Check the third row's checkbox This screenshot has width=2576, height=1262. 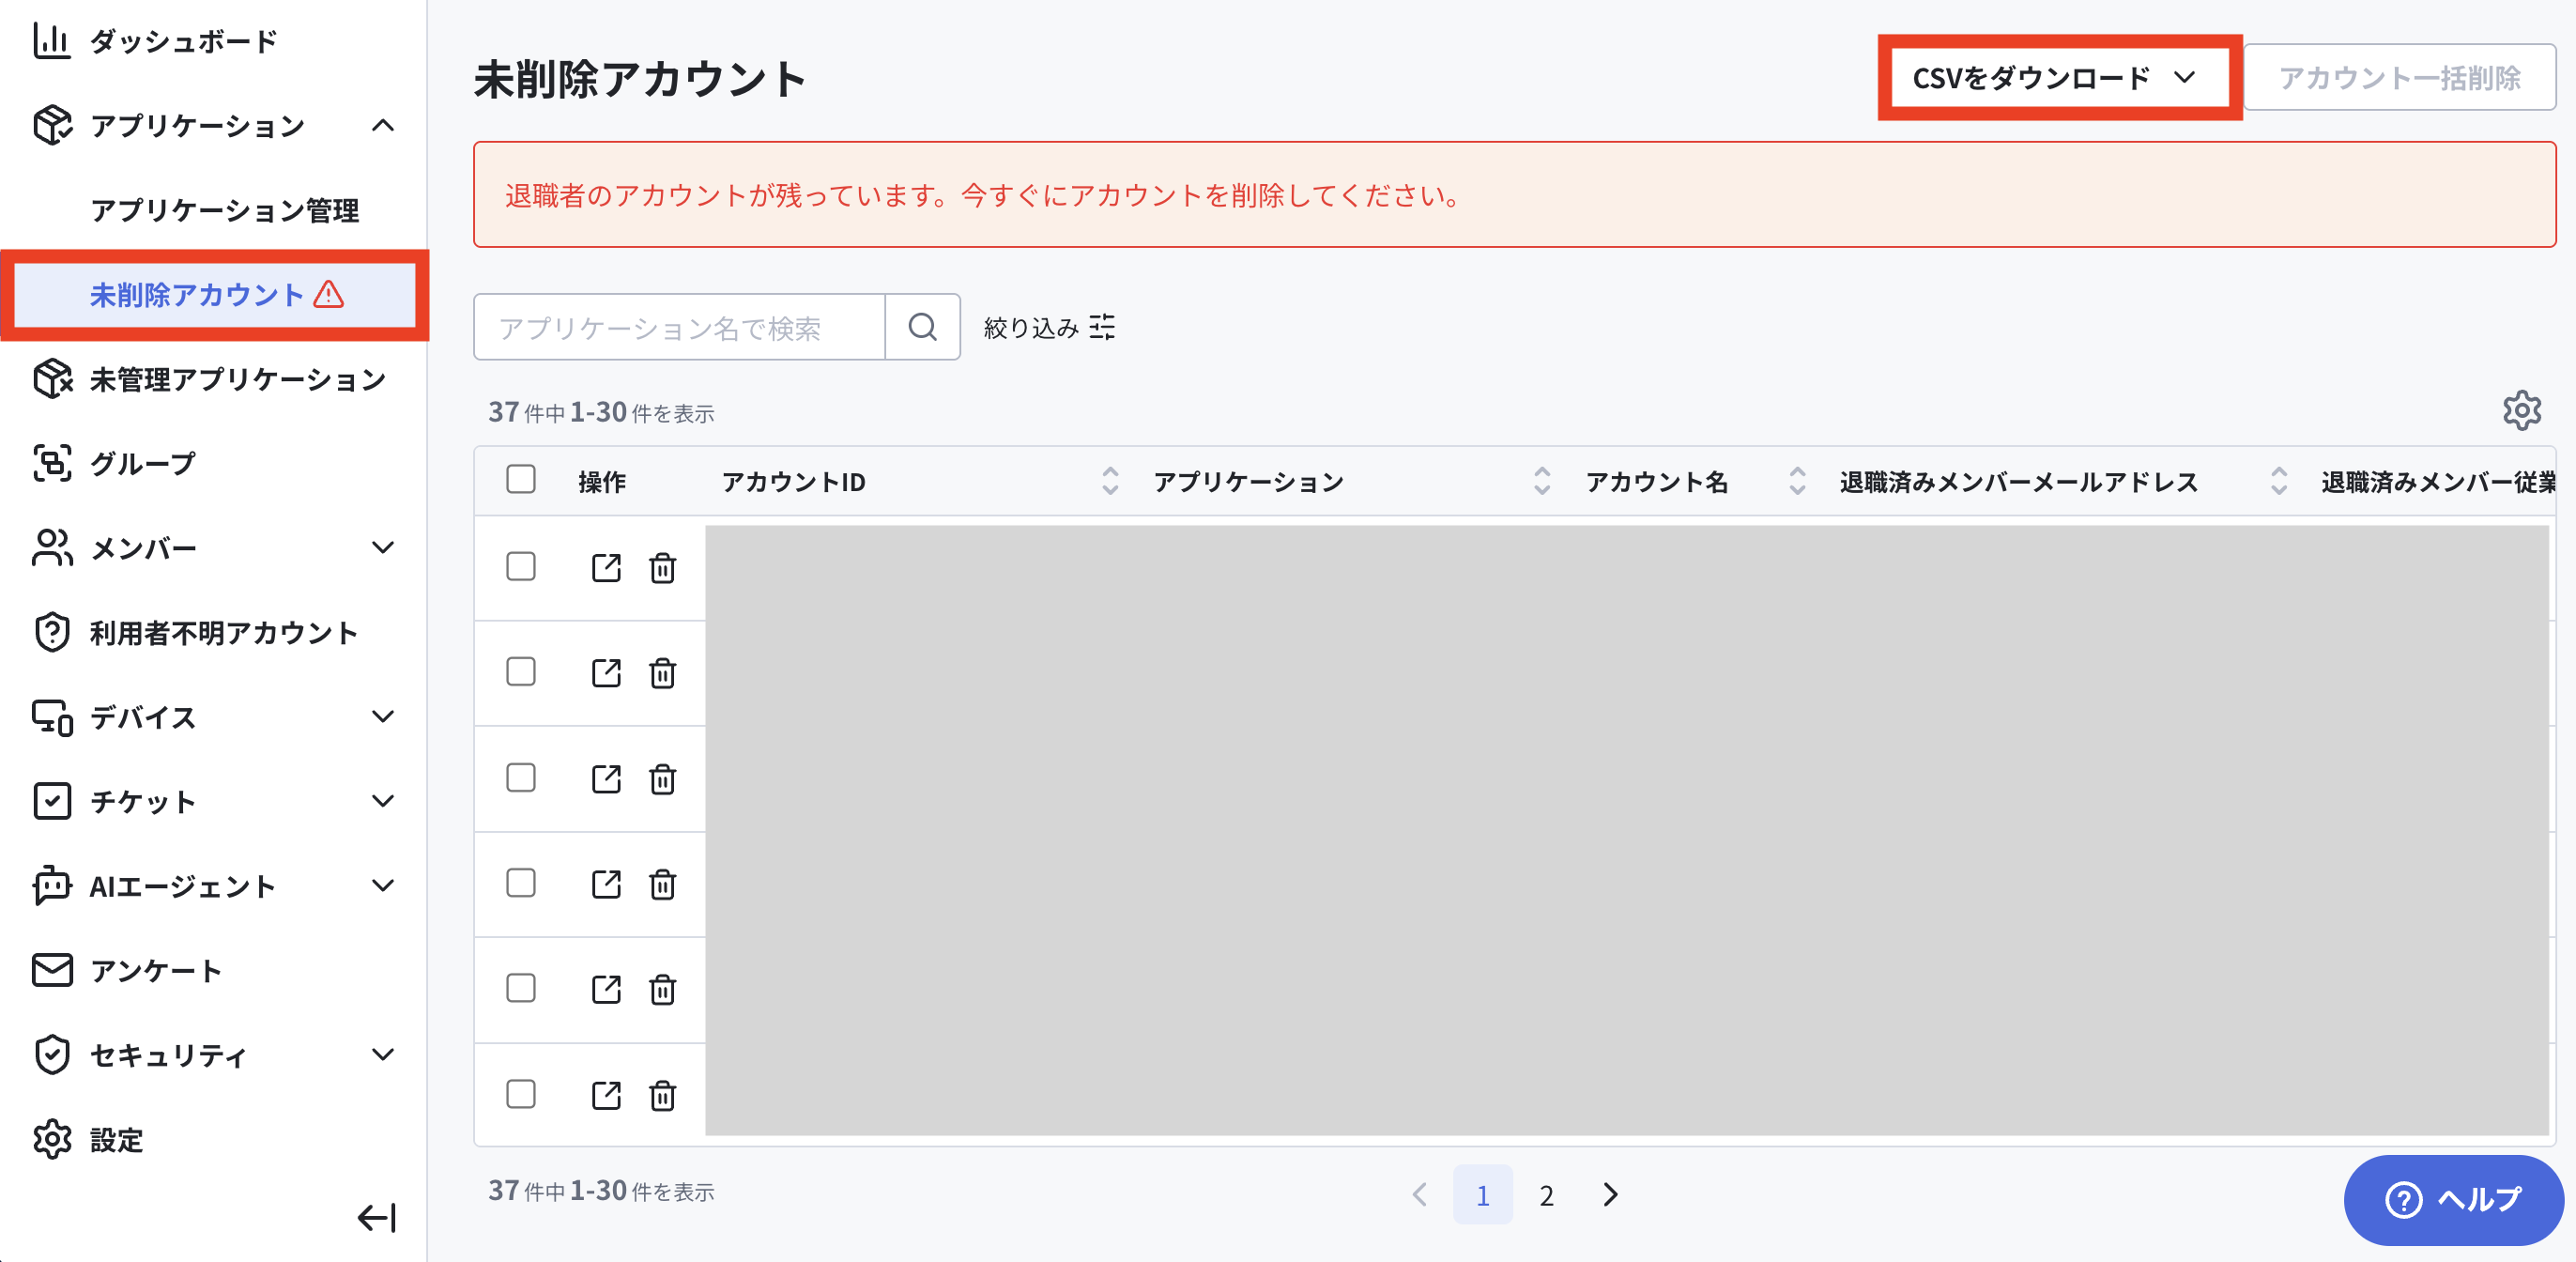tap(521, 778)
